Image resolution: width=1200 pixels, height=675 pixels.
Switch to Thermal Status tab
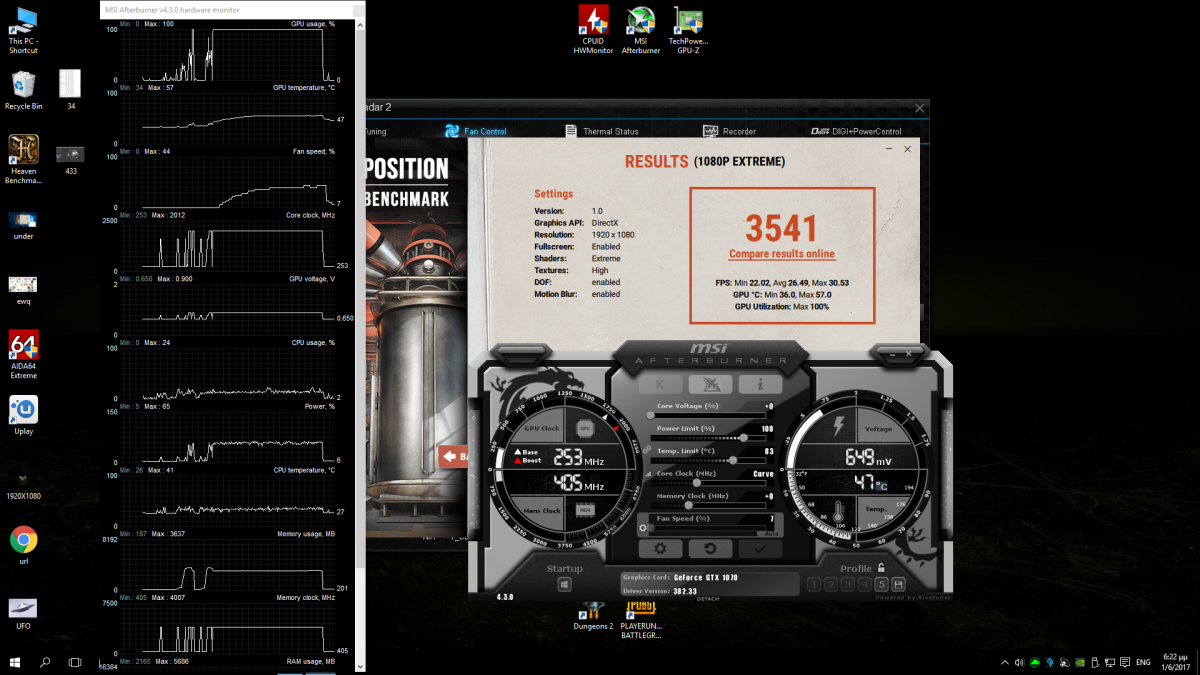pos(602,131)
